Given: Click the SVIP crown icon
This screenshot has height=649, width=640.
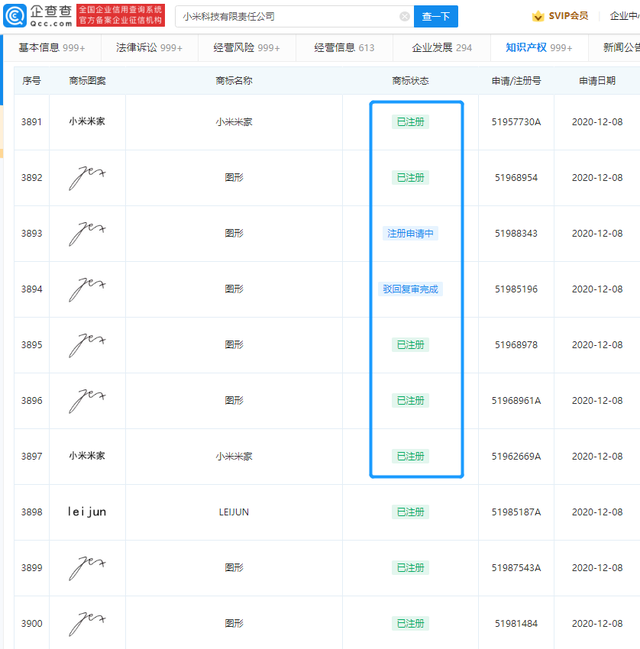Looking at the screenshot, I should (538, 17).
